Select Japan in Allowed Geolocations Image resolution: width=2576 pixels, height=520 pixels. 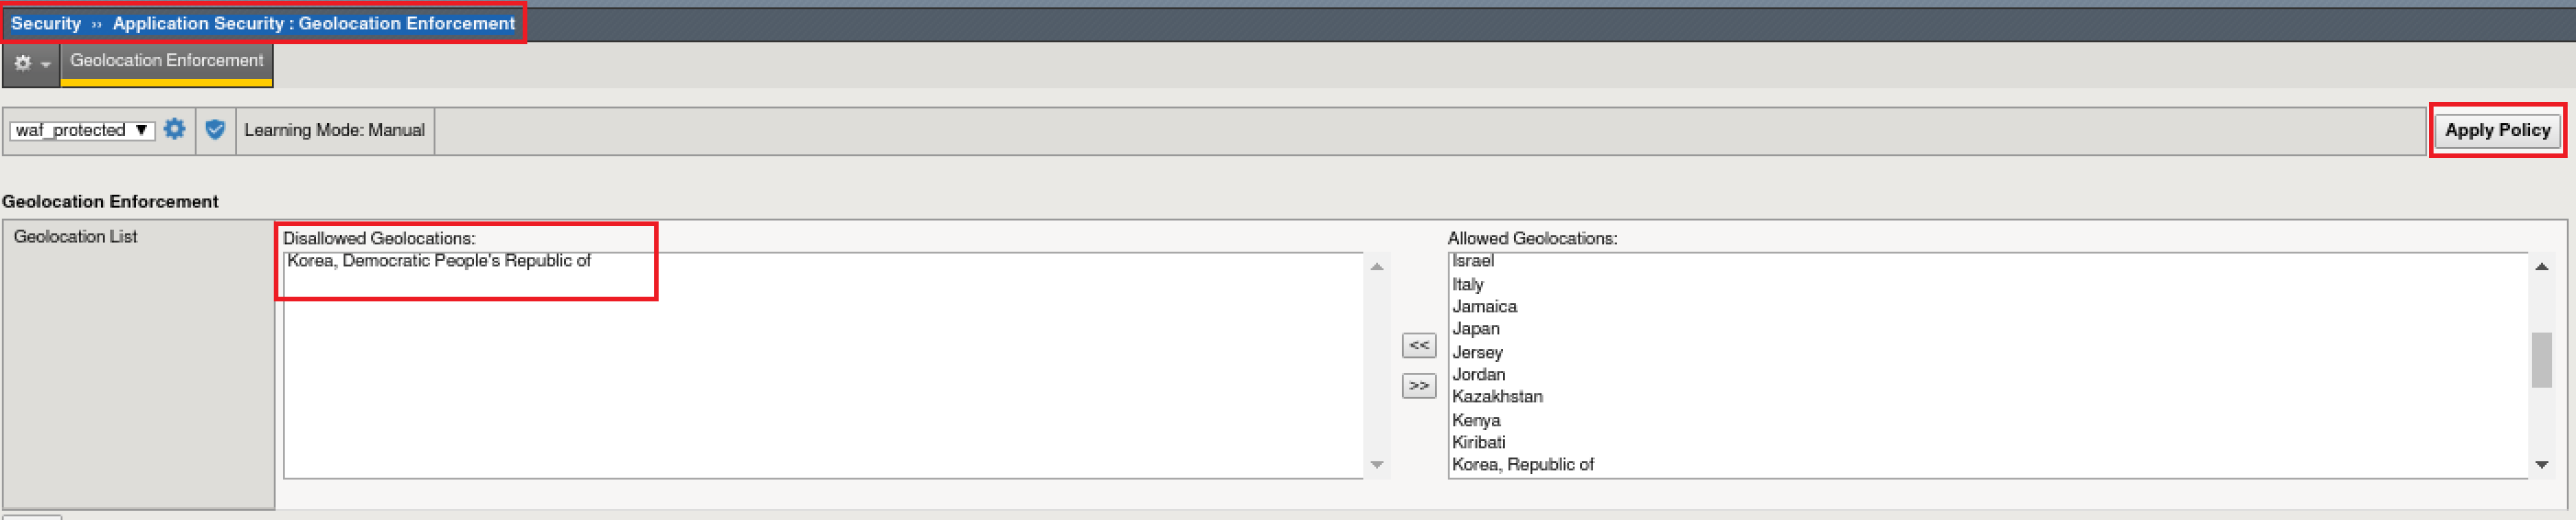(1475, 329)
